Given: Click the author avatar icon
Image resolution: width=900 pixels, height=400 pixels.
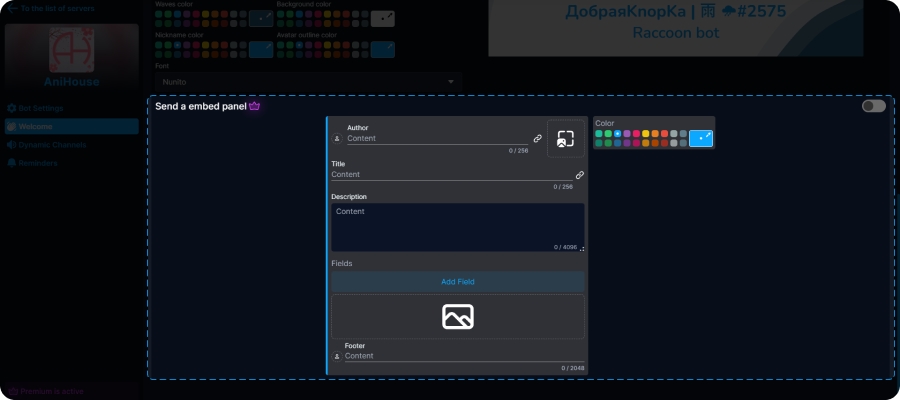Looking at the screenshot, I should pos(337,139).
